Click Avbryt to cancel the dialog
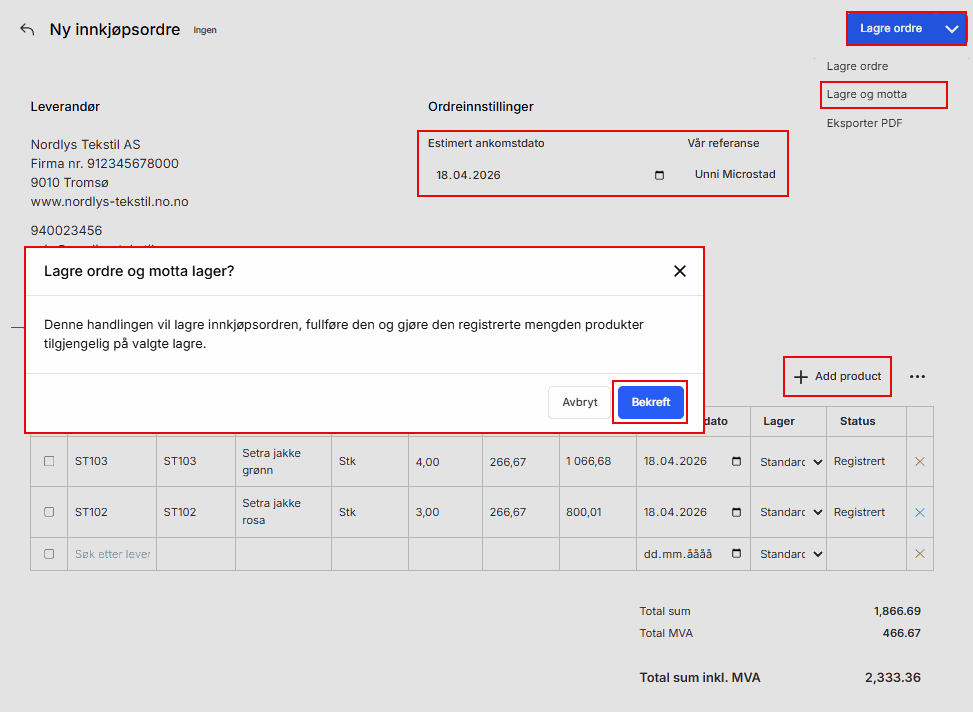 pos(579,402)
